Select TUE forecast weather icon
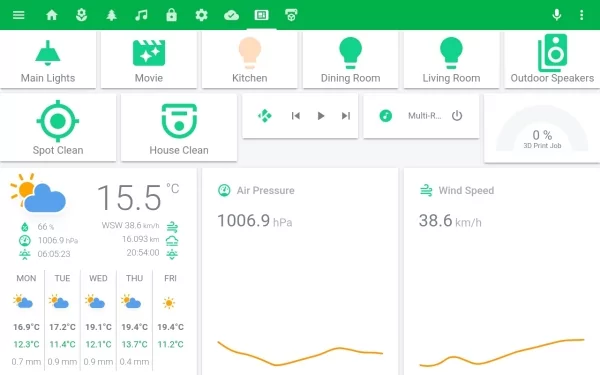Image resolution: width=600 pixels, height=375 pixels. (59, 302)
